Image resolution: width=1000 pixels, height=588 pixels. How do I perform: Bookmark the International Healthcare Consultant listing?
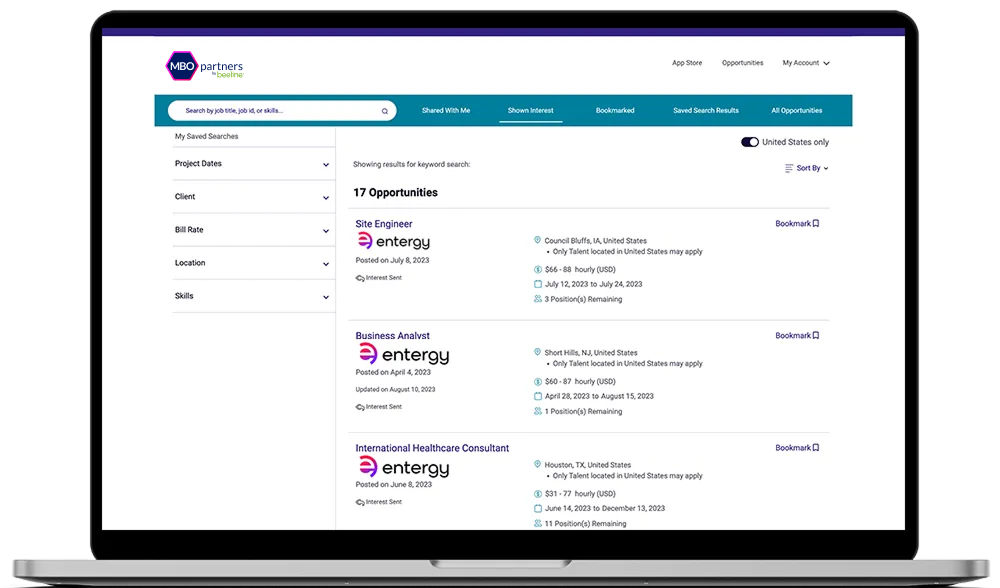coord(797,448)
